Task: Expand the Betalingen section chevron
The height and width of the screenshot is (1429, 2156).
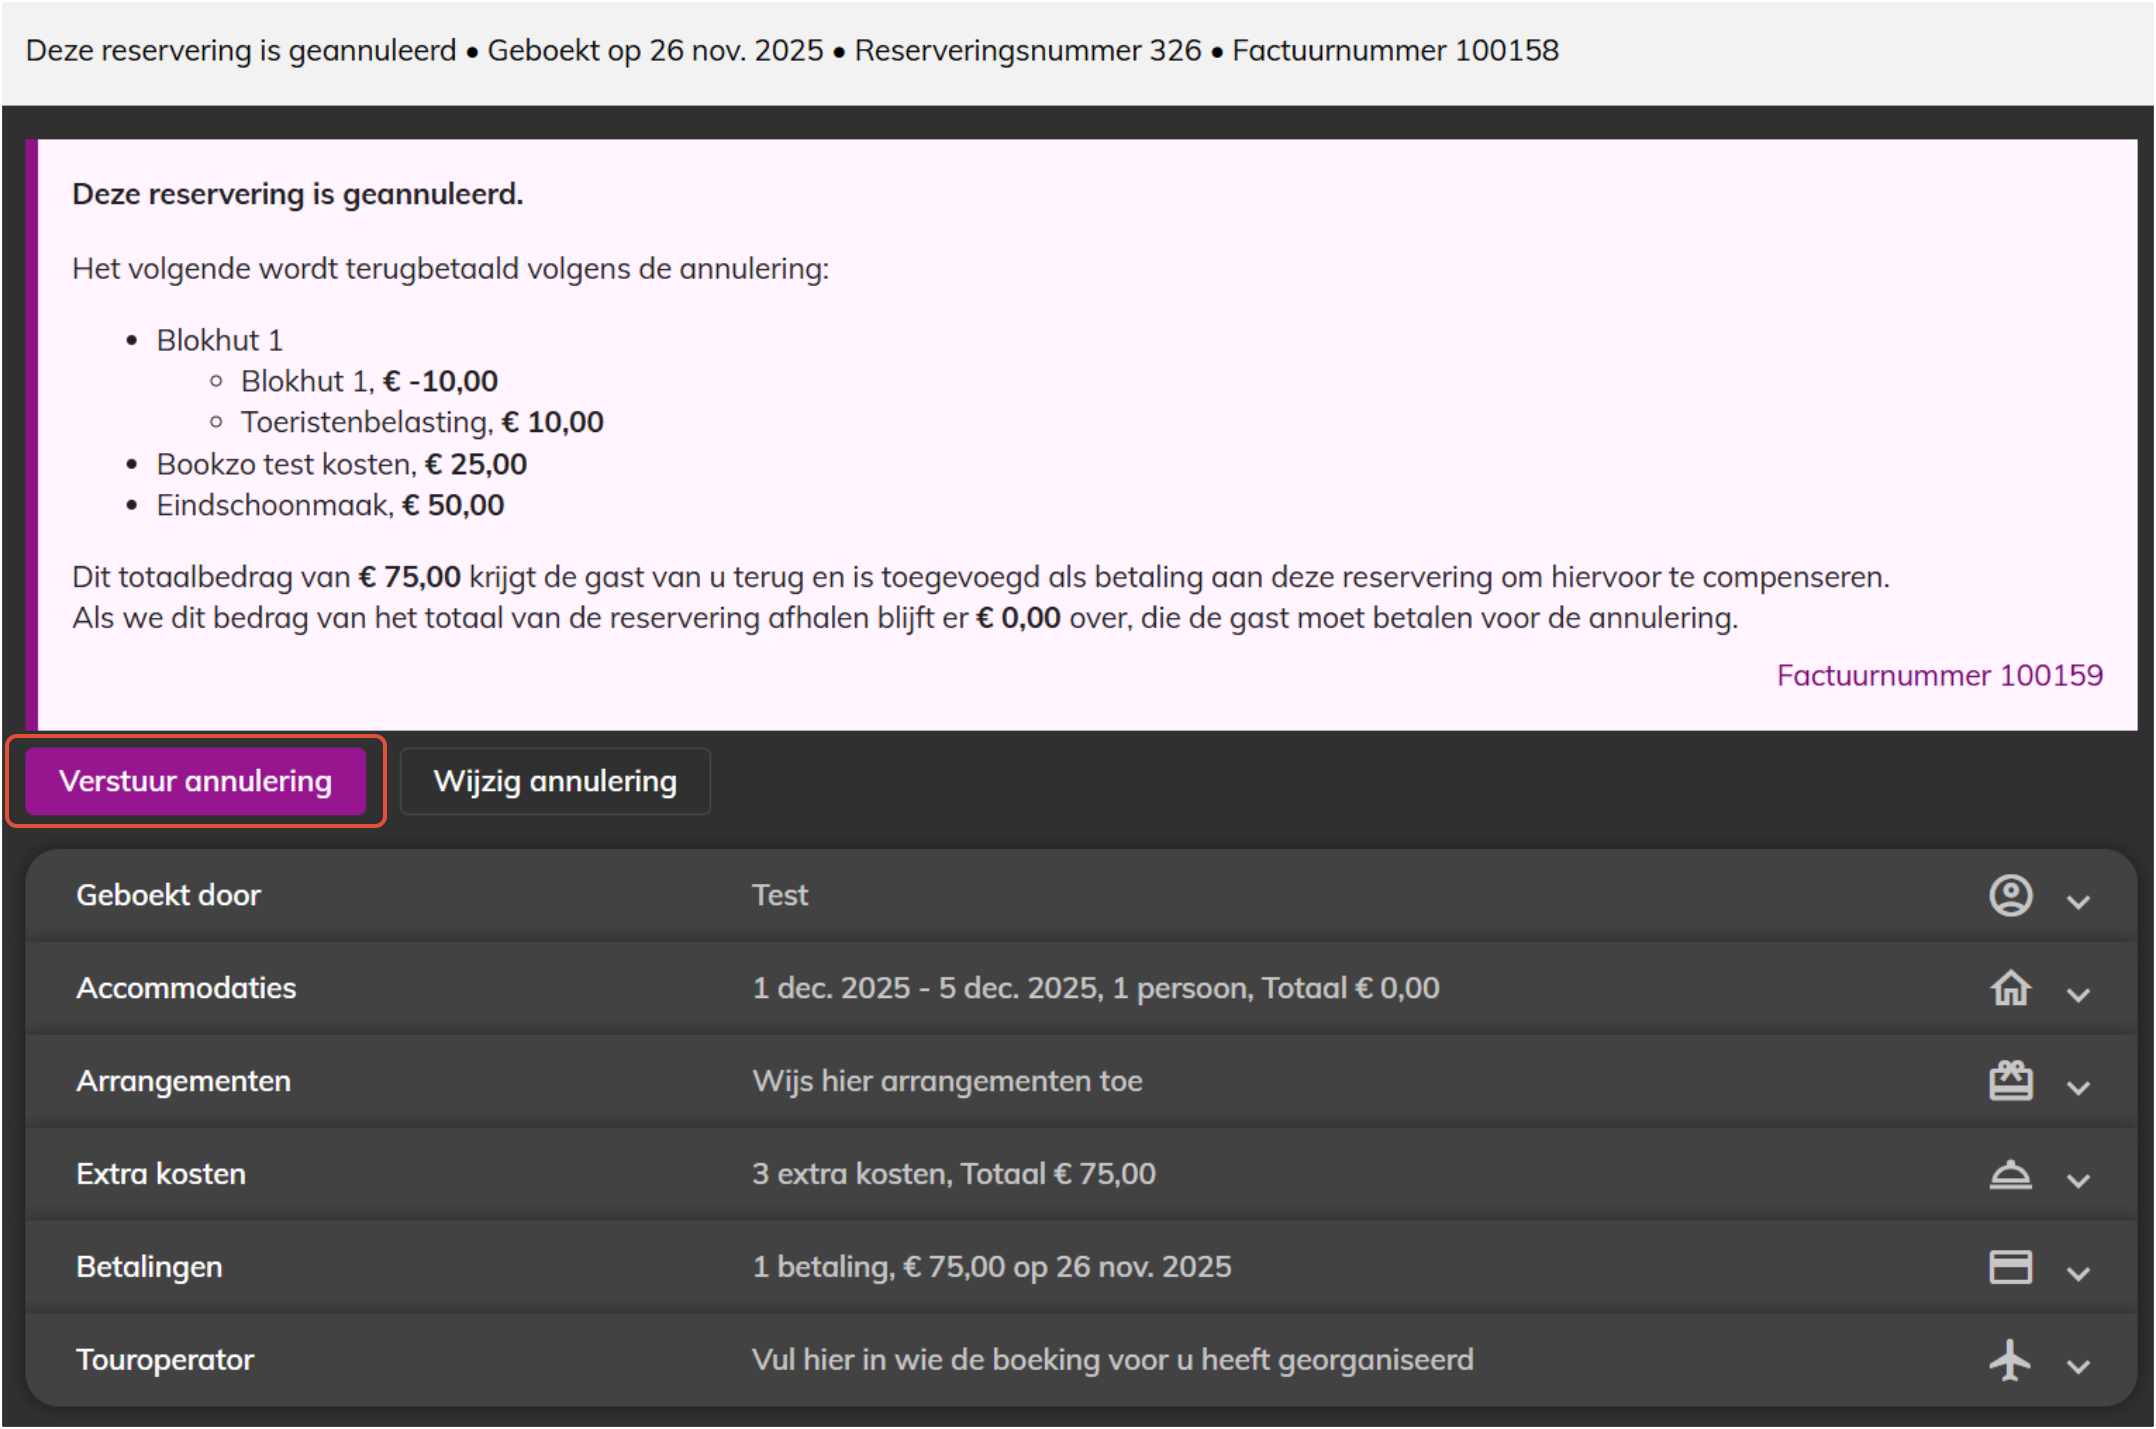Action: pos(2078,1273)
